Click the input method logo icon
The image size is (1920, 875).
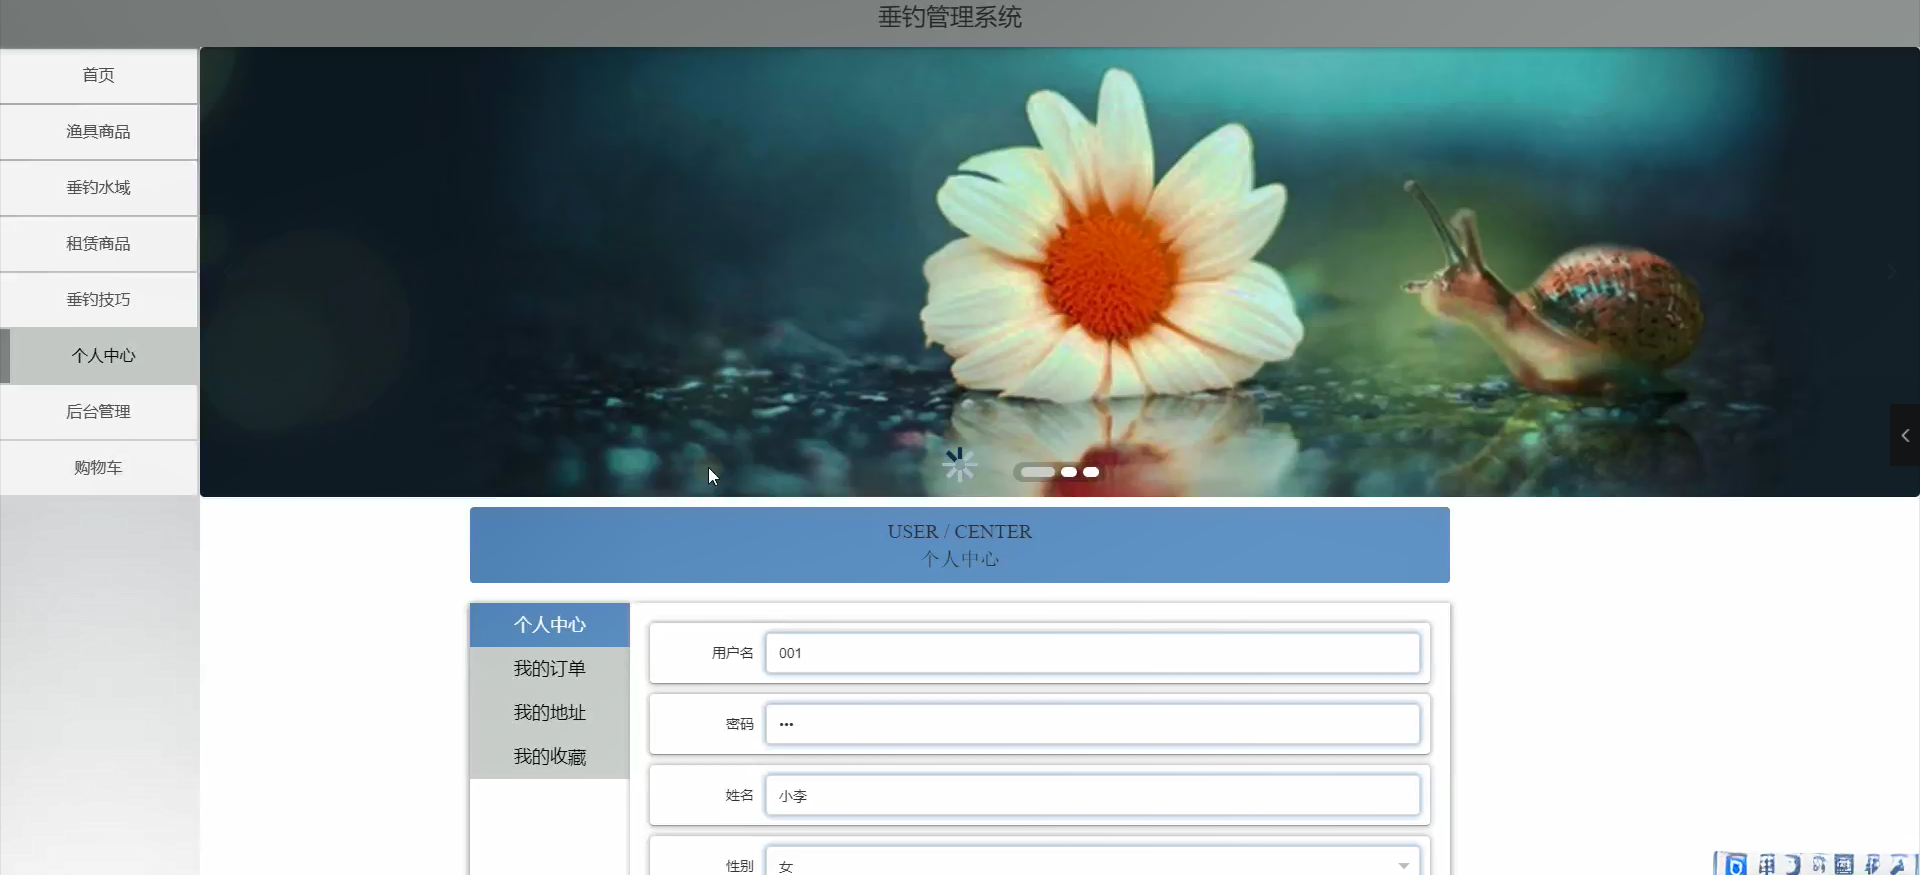coord(1736,865)
